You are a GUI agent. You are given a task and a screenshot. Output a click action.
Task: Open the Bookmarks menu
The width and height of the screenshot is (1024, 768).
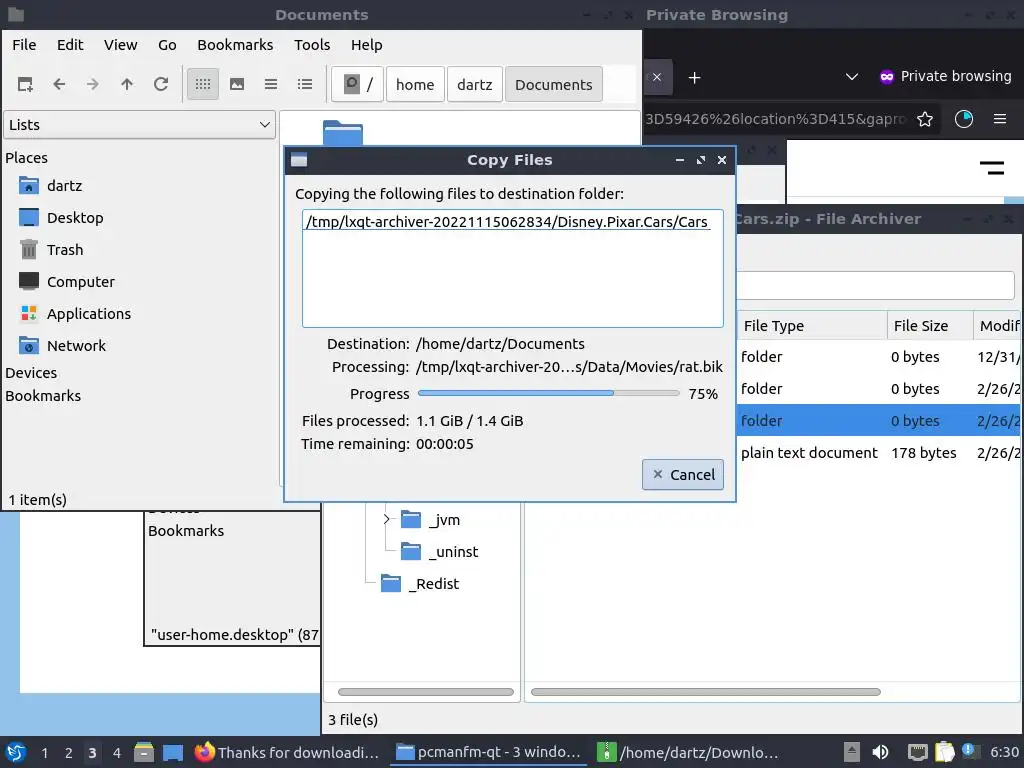[x=235, y=45]
